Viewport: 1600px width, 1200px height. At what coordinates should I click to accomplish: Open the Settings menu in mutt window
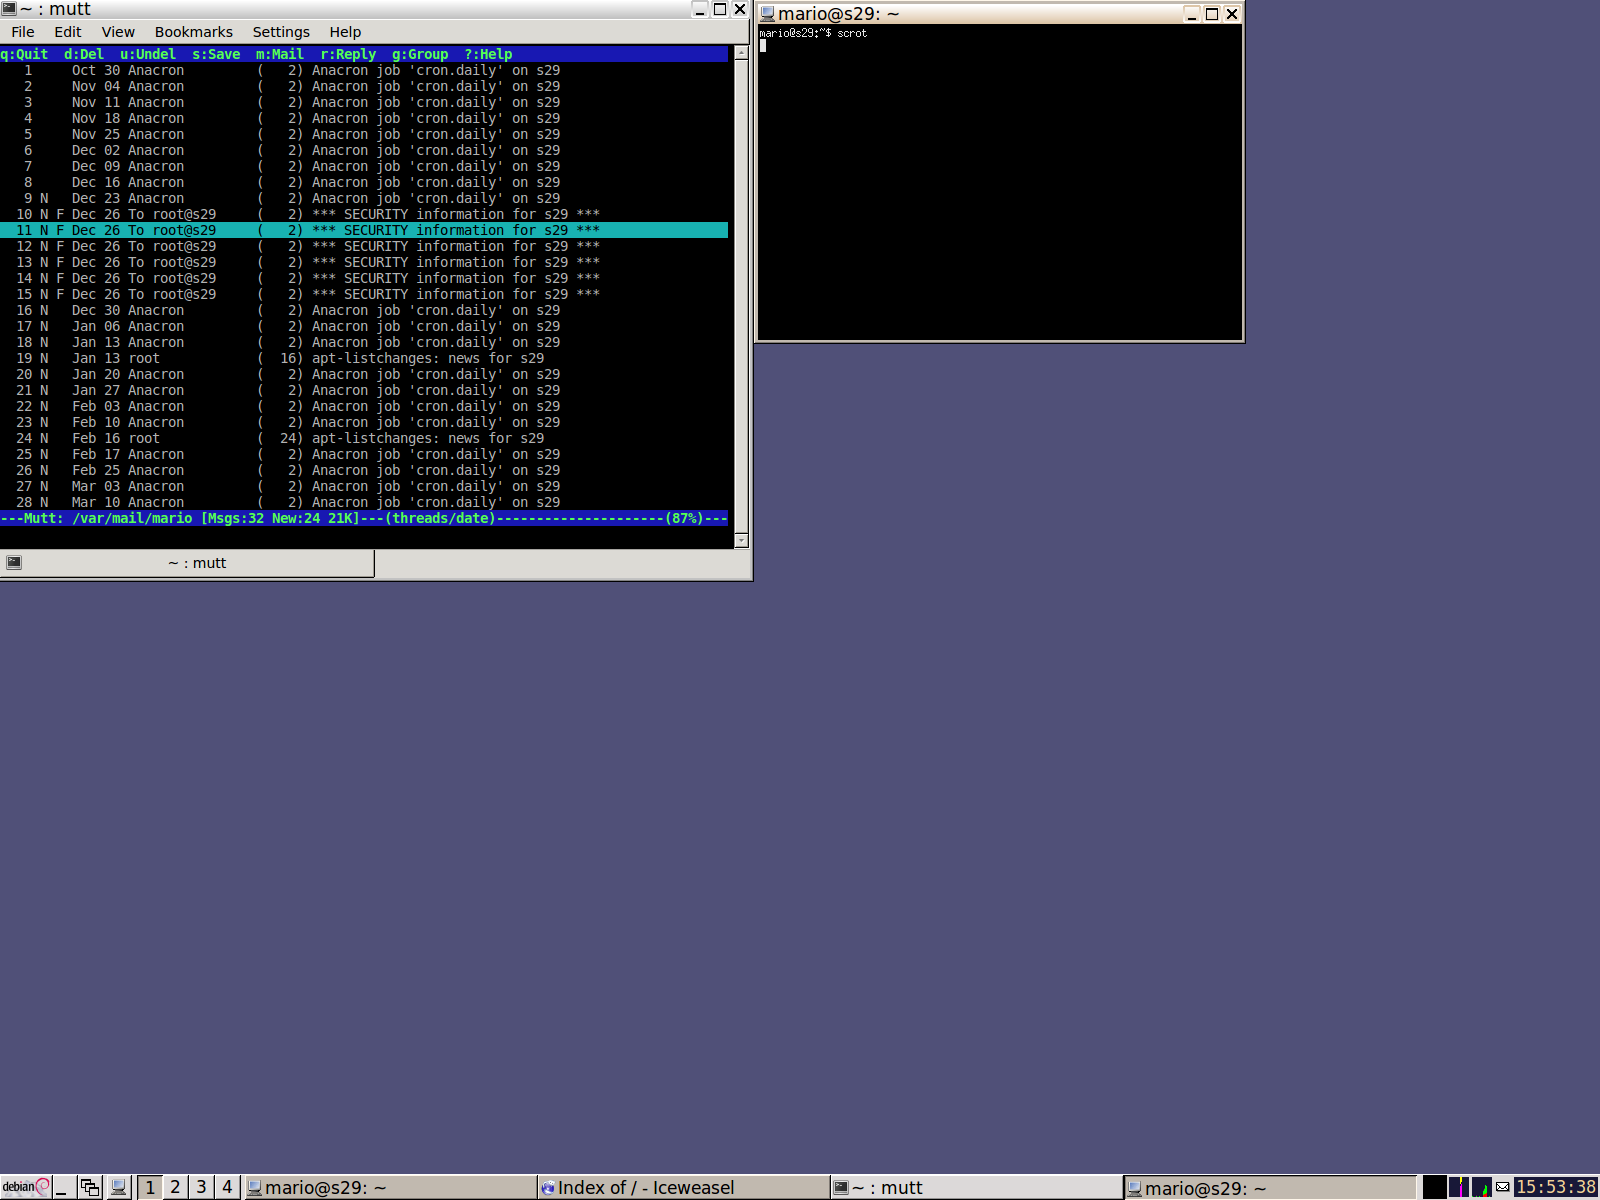tap(281, 32)
